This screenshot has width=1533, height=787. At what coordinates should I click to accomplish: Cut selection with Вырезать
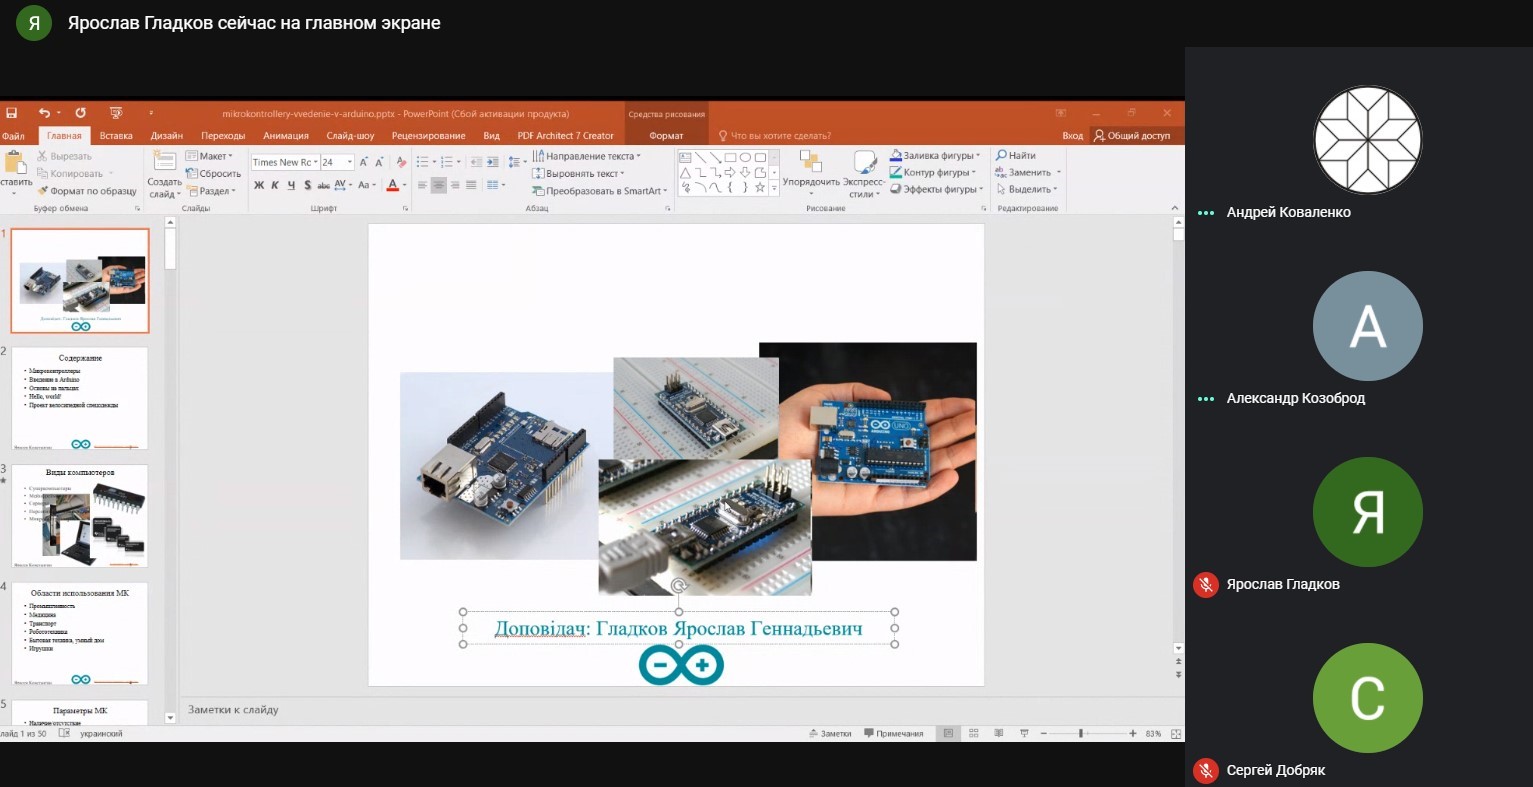click(x=64, y=156)
